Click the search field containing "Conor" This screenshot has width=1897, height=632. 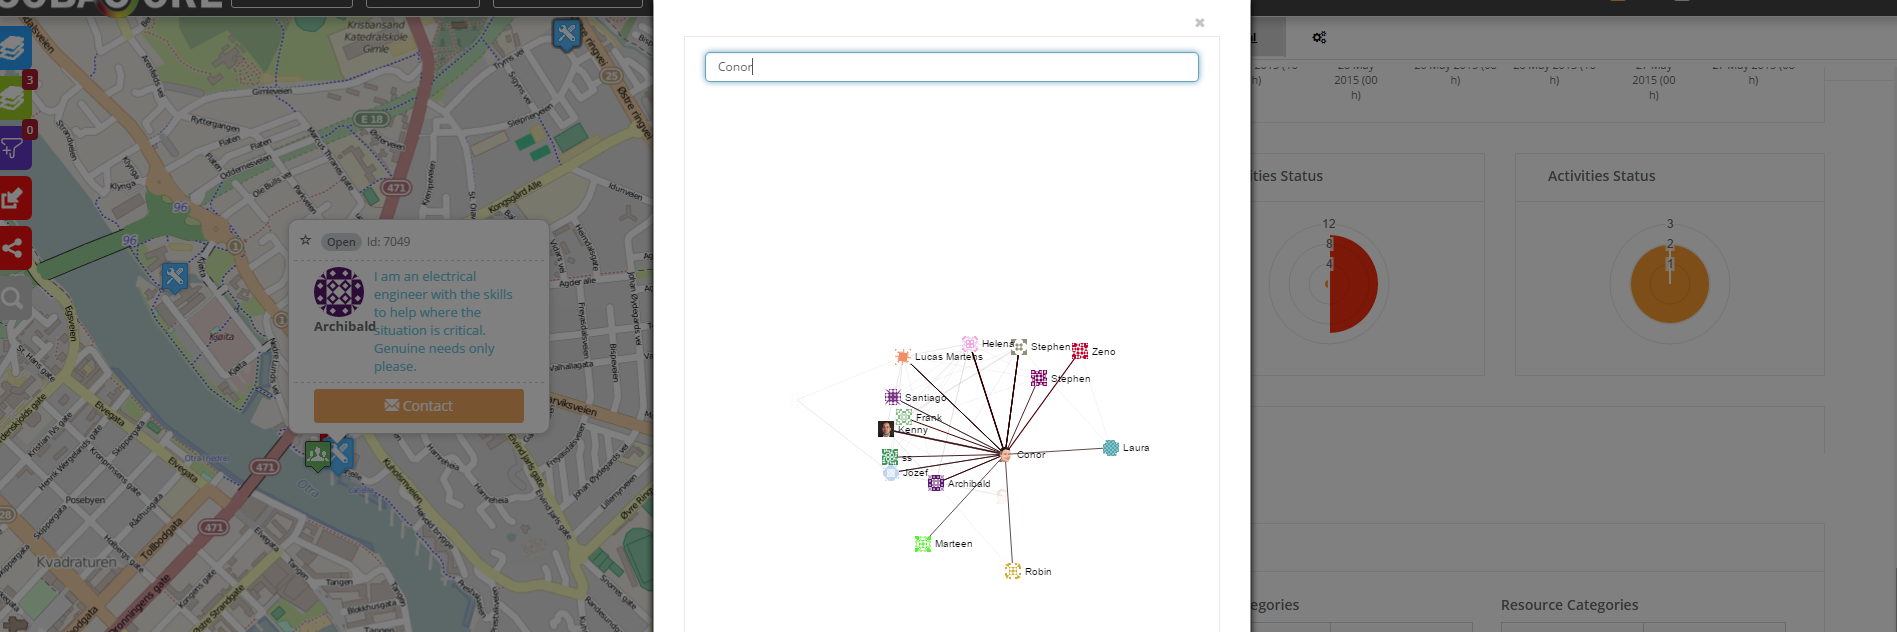coord(951,67)
